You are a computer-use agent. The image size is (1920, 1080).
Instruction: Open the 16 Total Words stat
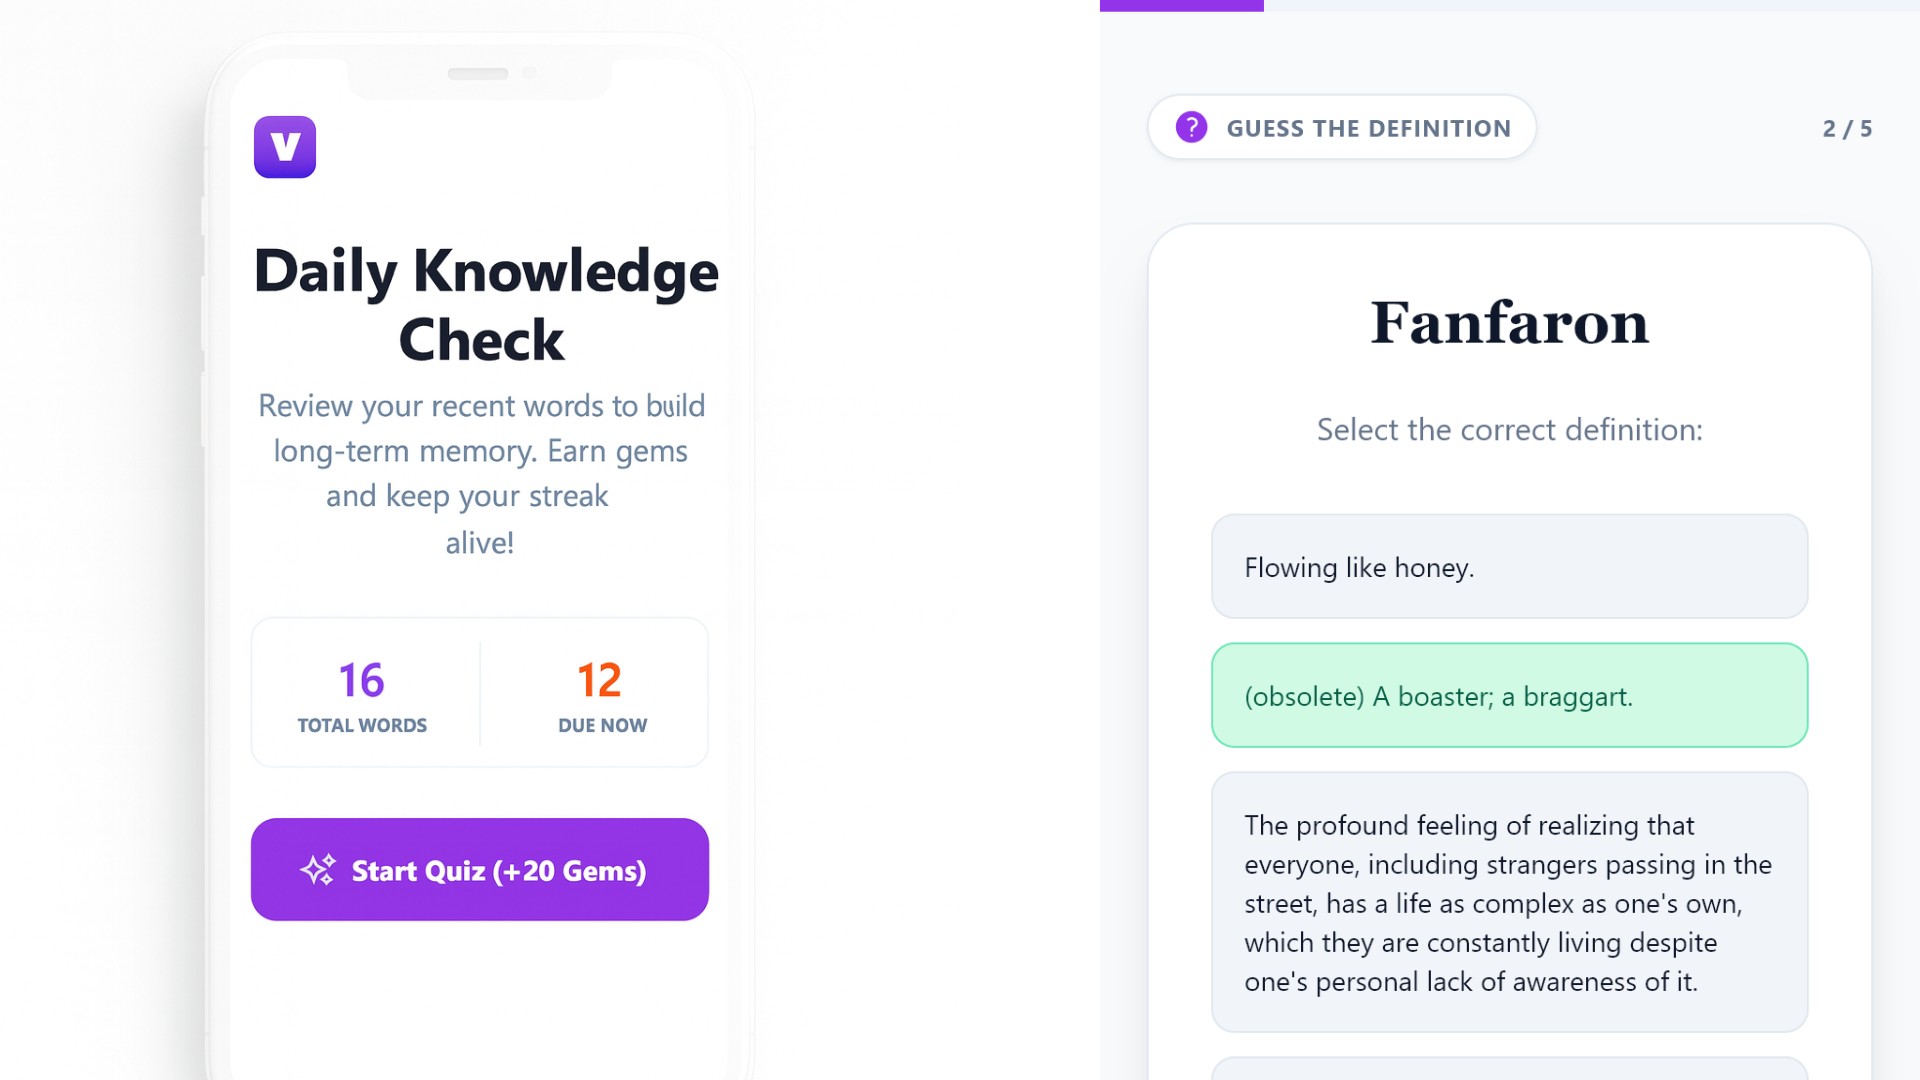point(362,694)
